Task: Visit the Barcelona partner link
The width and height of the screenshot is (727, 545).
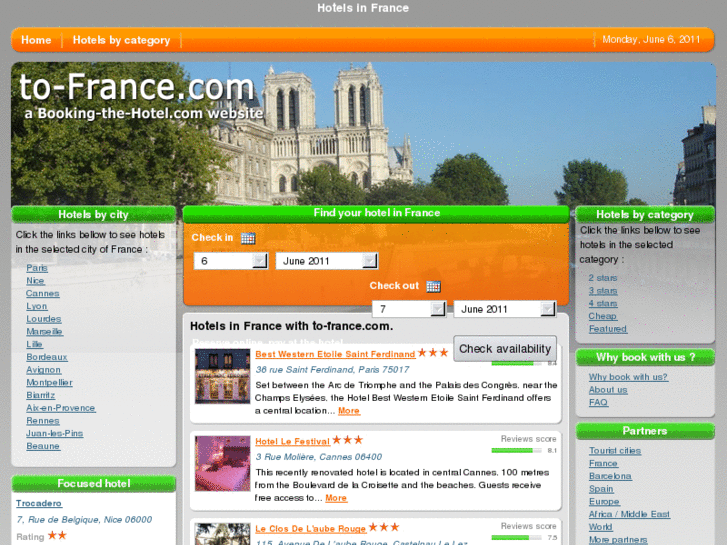Action: pyautogui.click(x=610, y=476)
